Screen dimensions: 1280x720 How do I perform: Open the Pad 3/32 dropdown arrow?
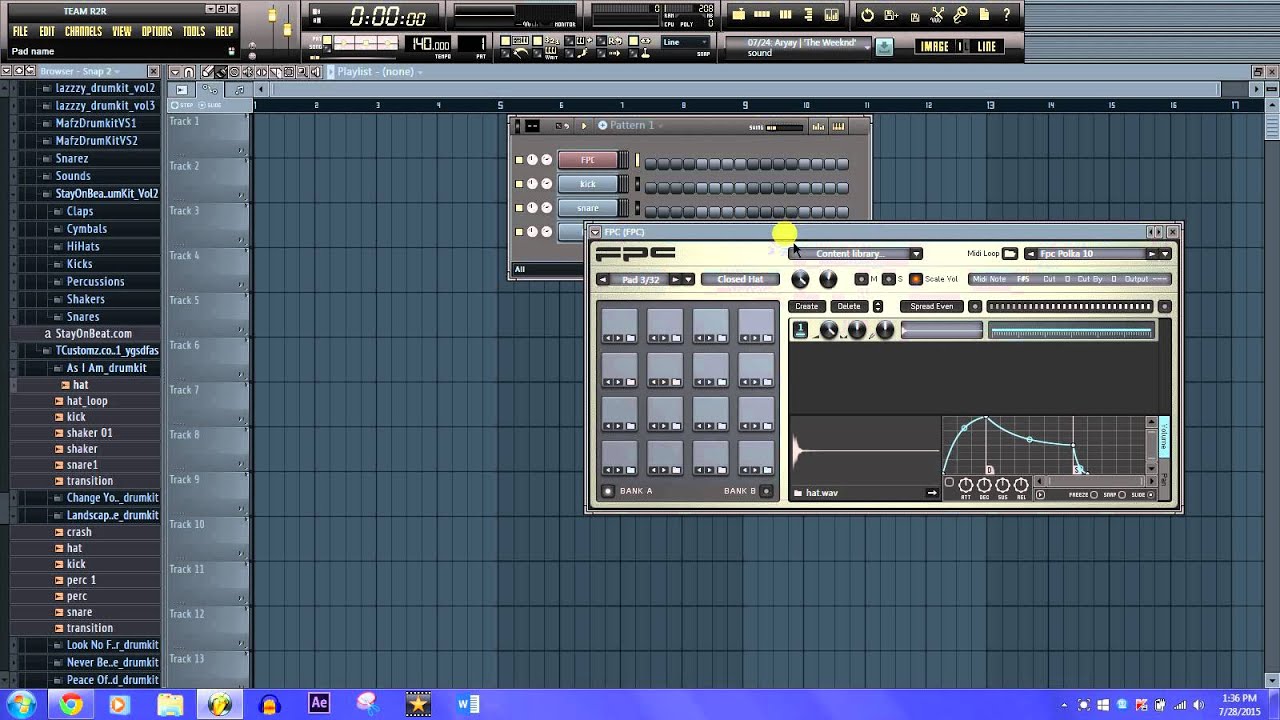689,279
